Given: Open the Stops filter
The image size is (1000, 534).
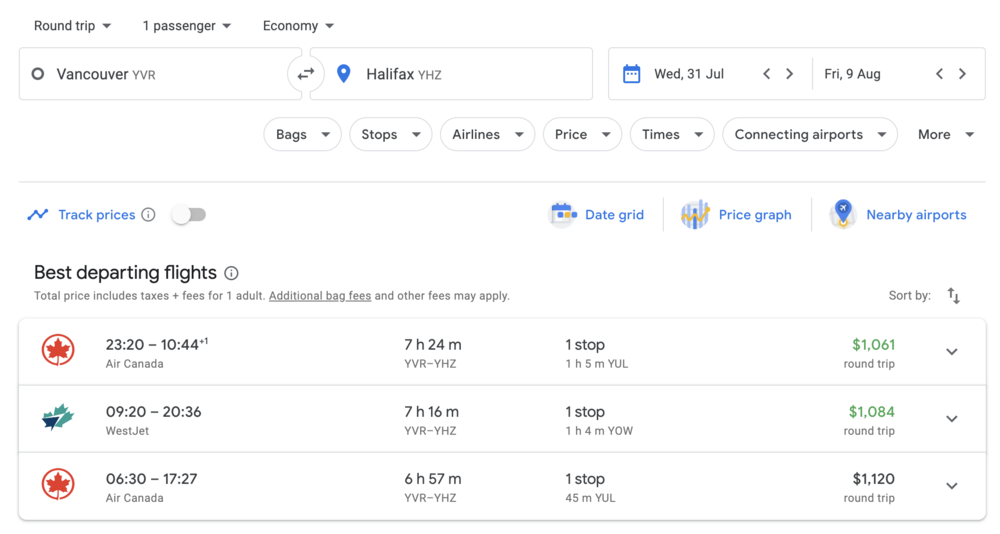Looking at the screenshot, I should pyautogui.click(x=390, y=135).
